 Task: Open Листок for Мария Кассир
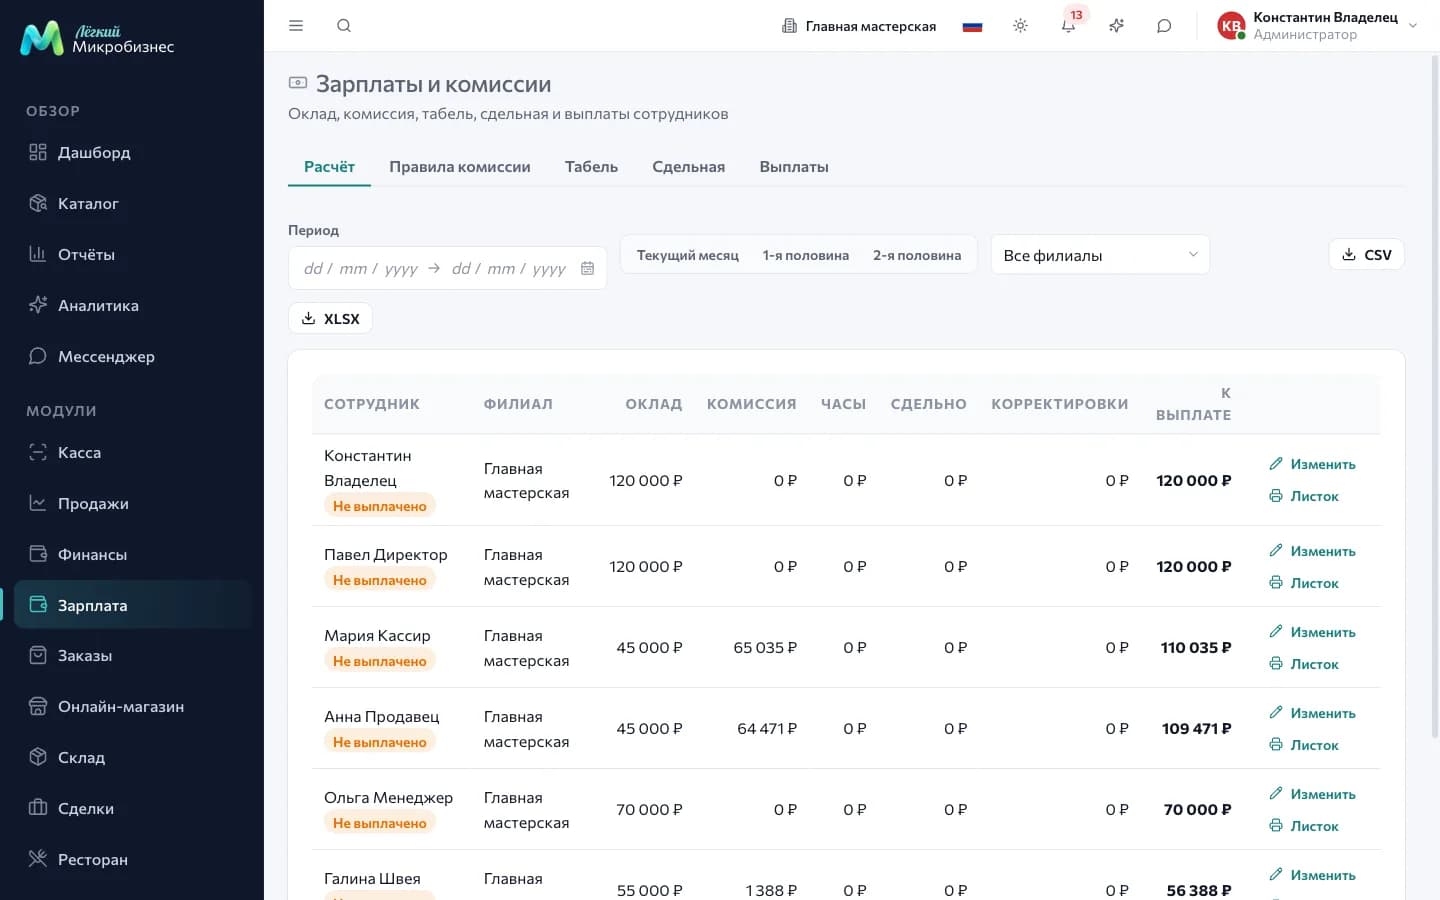[1304, 664]
